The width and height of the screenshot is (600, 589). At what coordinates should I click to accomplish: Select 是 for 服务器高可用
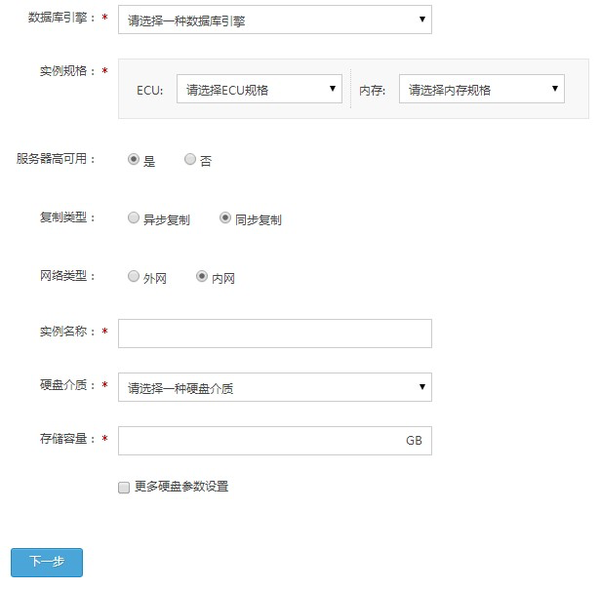coord(134,159)
